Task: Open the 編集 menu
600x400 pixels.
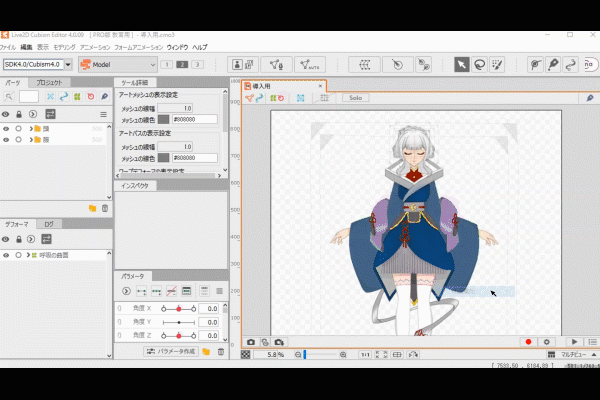Action: 26,47
